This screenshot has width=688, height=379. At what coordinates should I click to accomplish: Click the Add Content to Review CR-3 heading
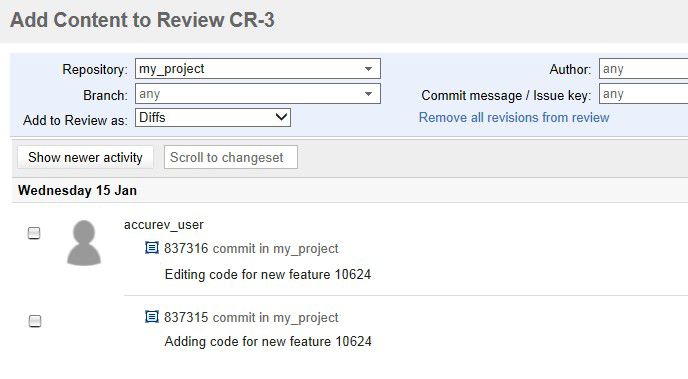(x=143, y=20)
